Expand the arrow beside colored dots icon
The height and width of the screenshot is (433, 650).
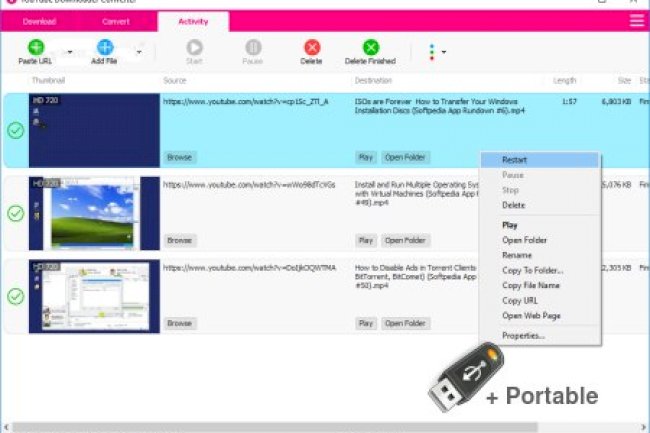[x=443, y=52]
